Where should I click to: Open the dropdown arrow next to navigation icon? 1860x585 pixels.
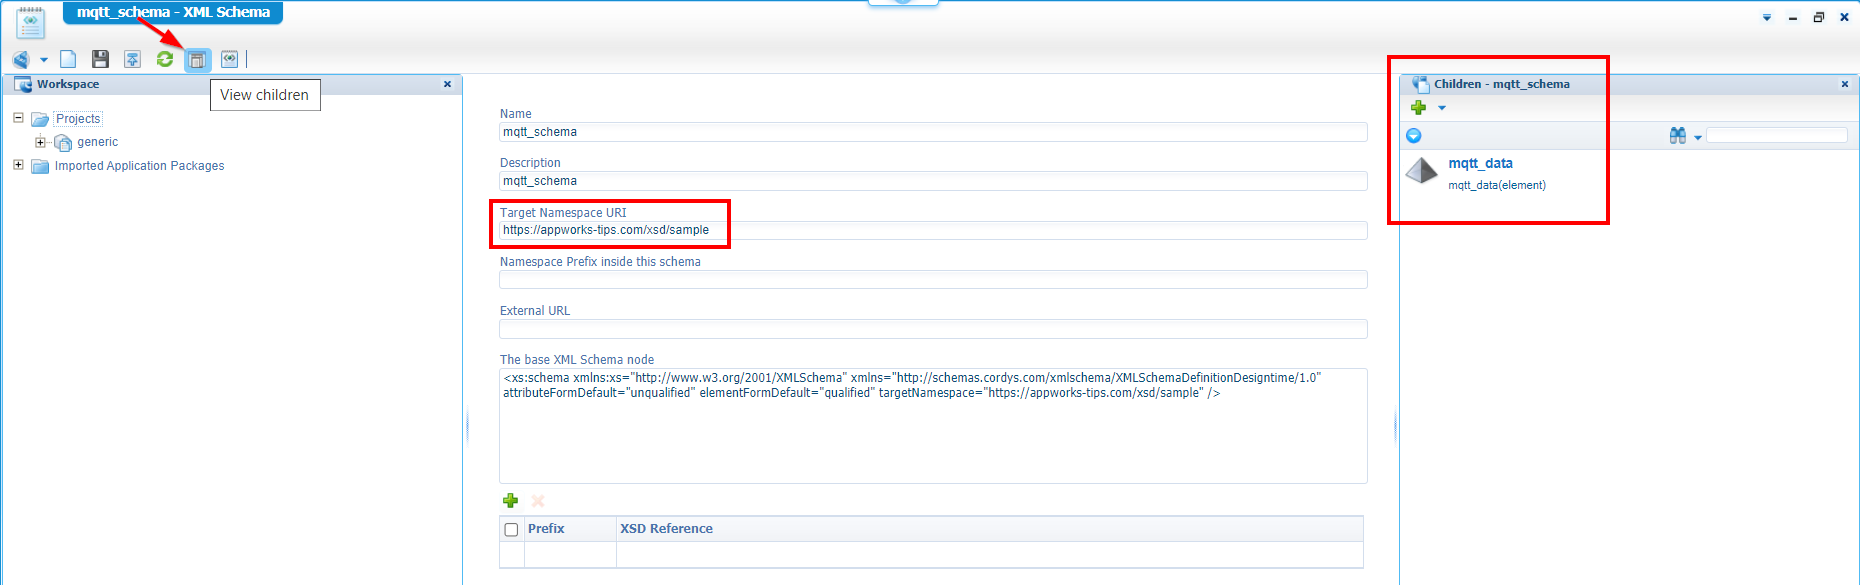(44, 60)
